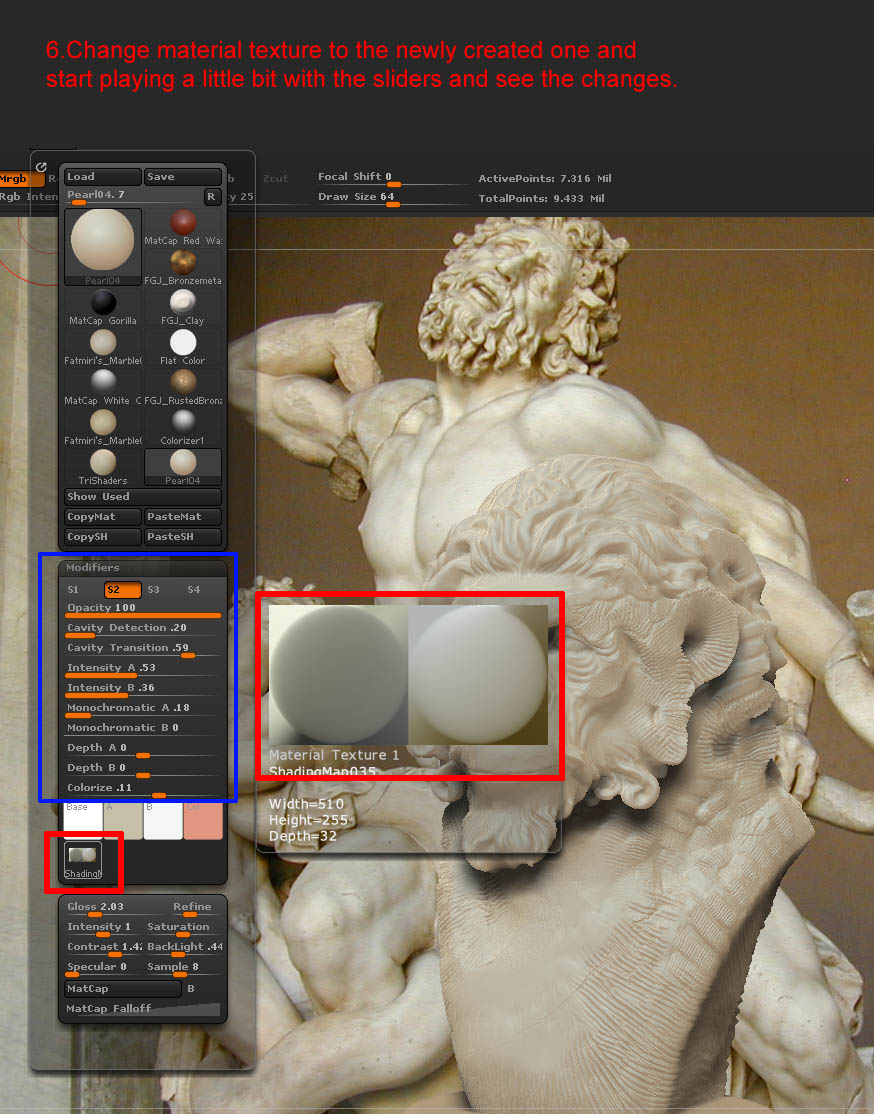874x1114 pixels.
Task: Select the Fatmiri's Marble material next to Colorizer1
Action: [x=103, y=428]
